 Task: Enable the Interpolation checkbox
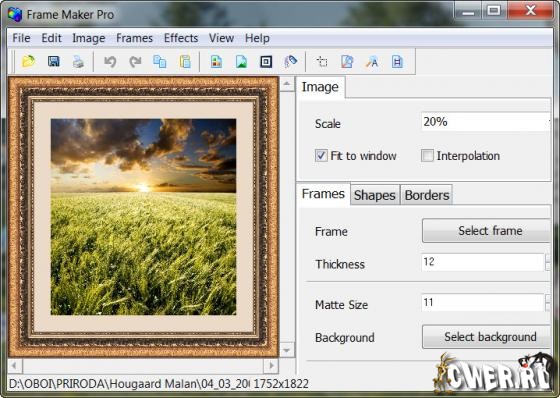(427, 155)
